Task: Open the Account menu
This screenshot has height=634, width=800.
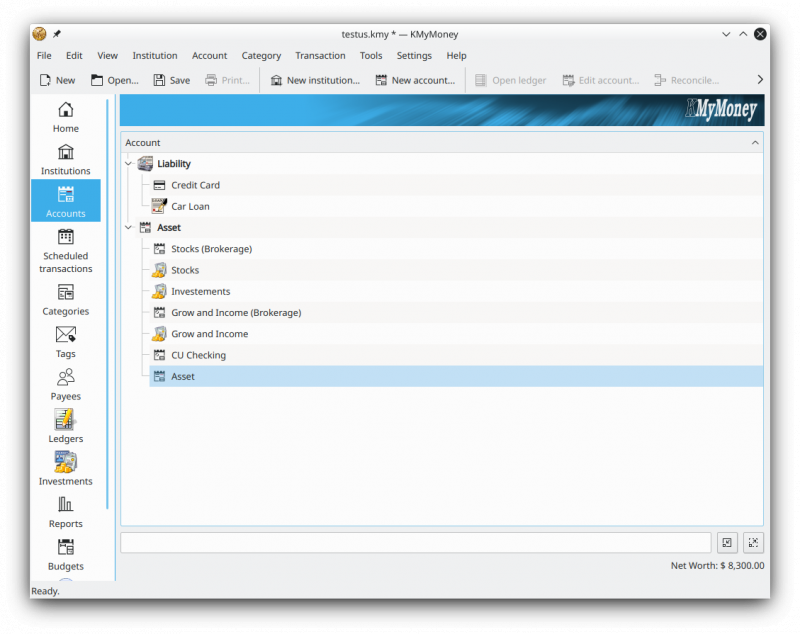Action: click(210, 56)
